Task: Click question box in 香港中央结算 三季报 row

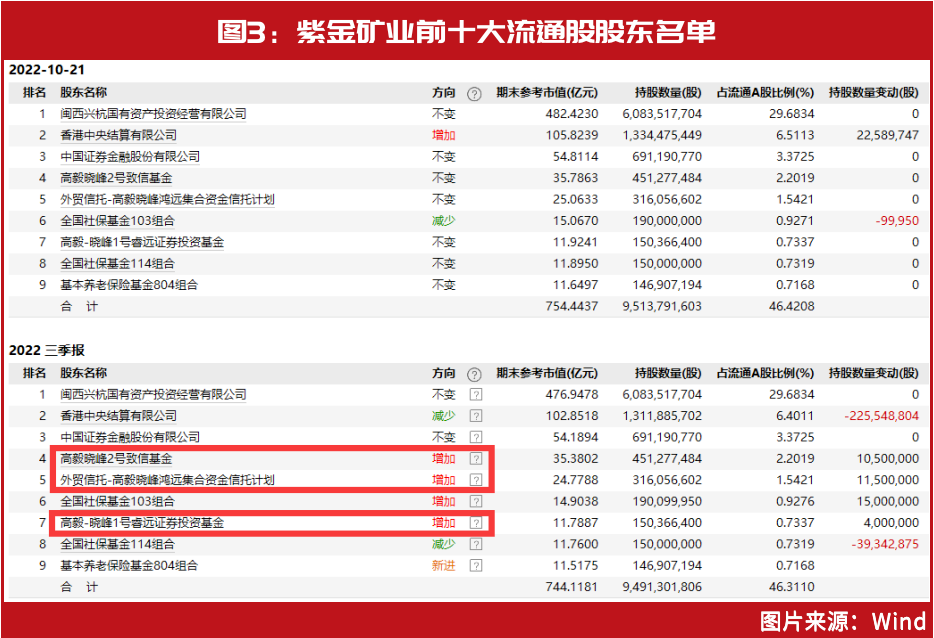Action: click(x=476, y=416)
